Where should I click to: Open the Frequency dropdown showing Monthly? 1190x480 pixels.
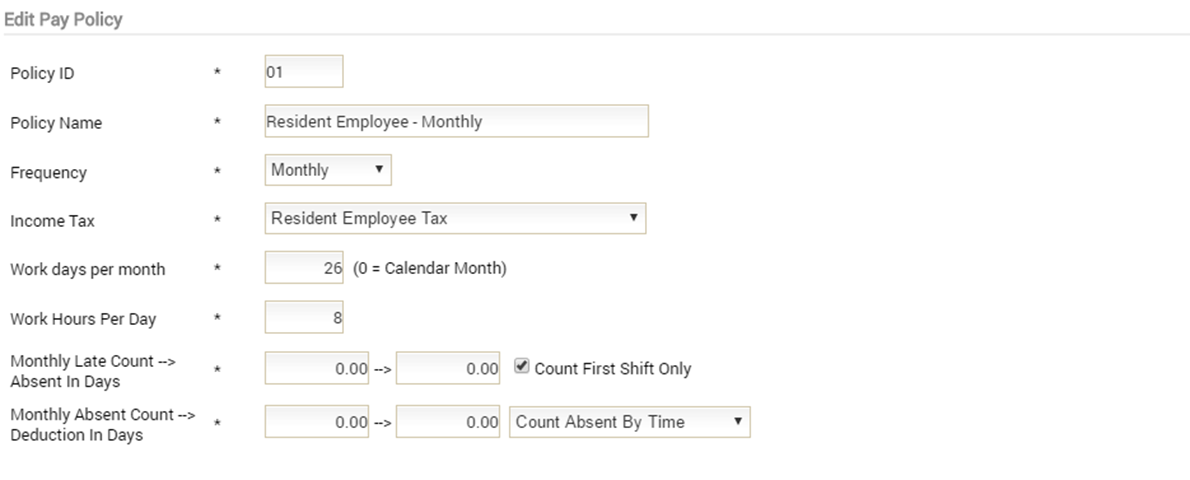click(x=328, y=170)
